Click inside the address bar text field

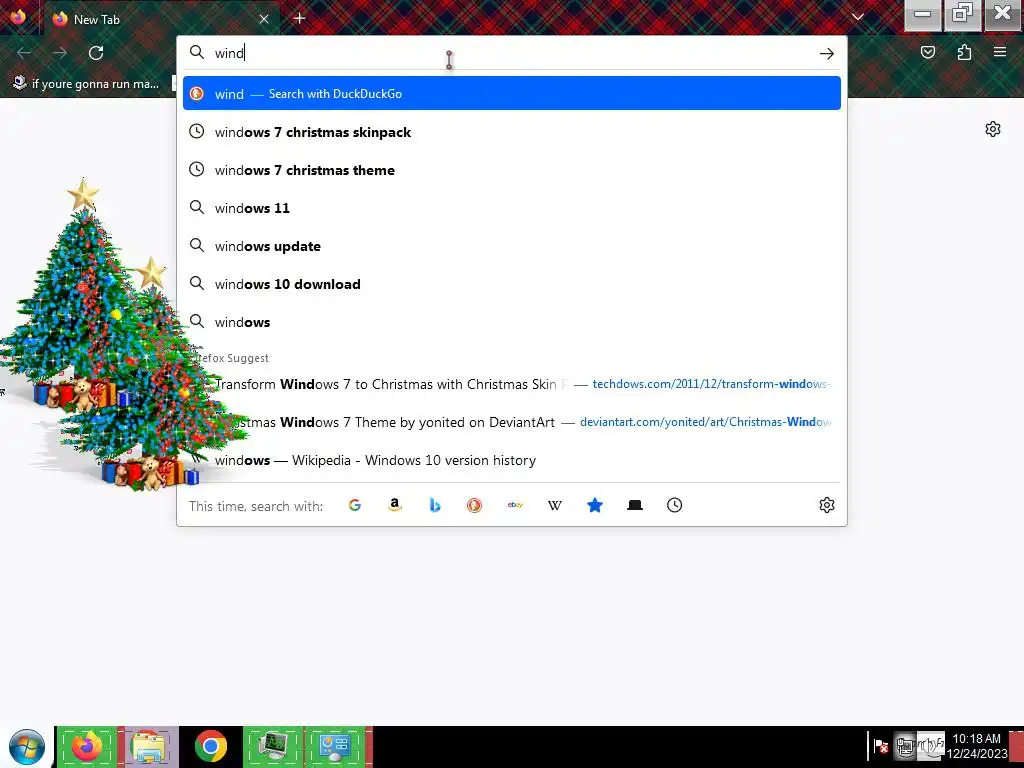[x=513, y=53]
